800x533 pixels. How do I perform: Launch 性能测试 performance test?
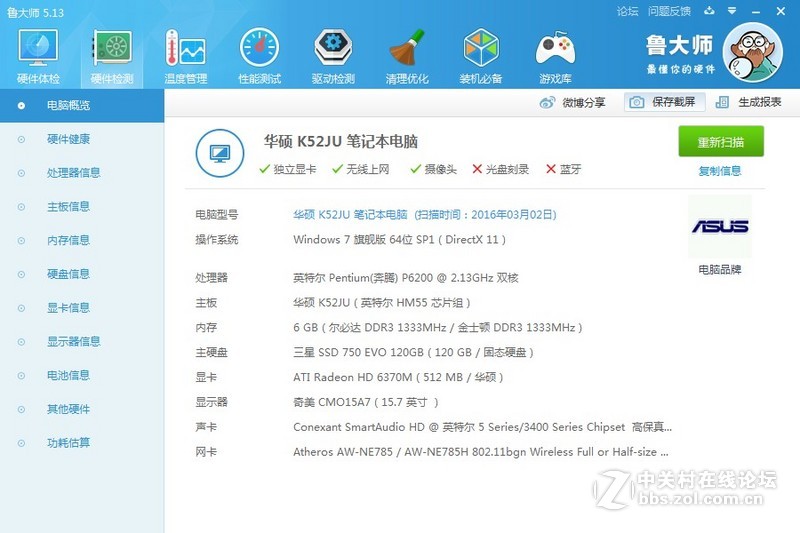click(x=259, y=57)
